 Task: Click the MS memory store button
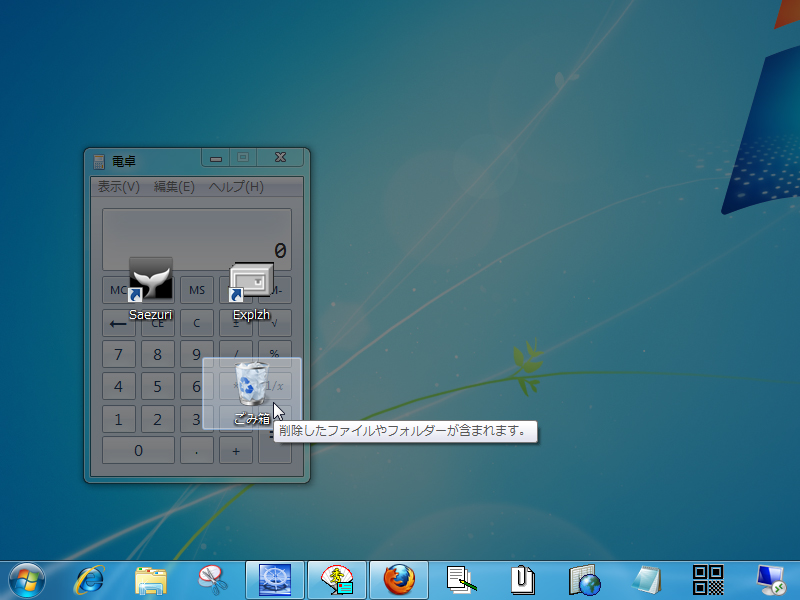[196, 289]
